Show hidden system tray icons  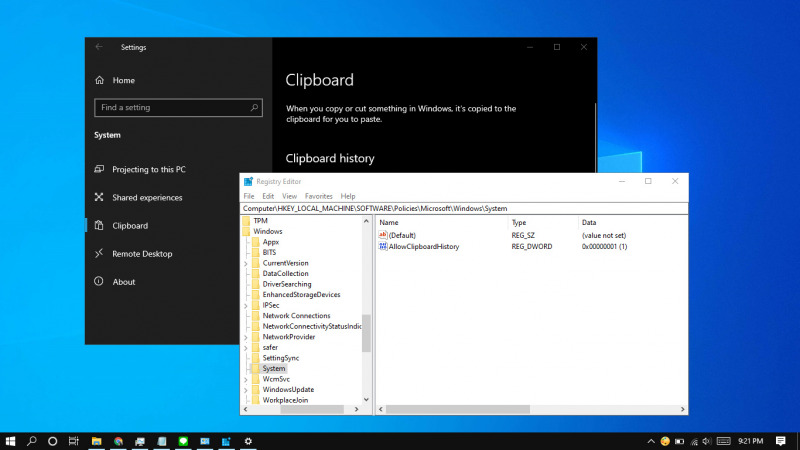coord(651,441)
